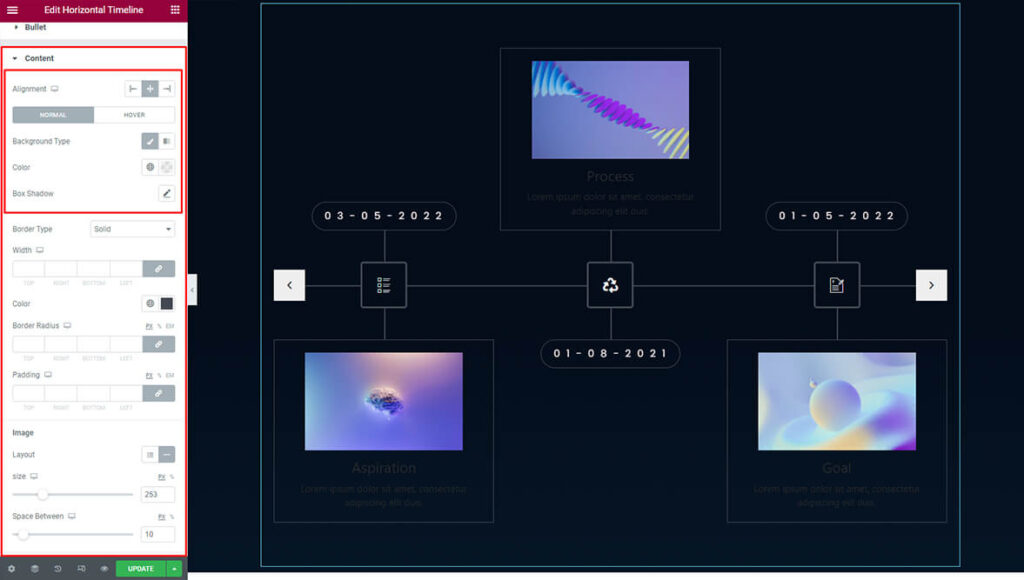This screenshot has height=580, width=1024.
Task: Preview changes with the eye icon
Action: (x=104, y=569)
